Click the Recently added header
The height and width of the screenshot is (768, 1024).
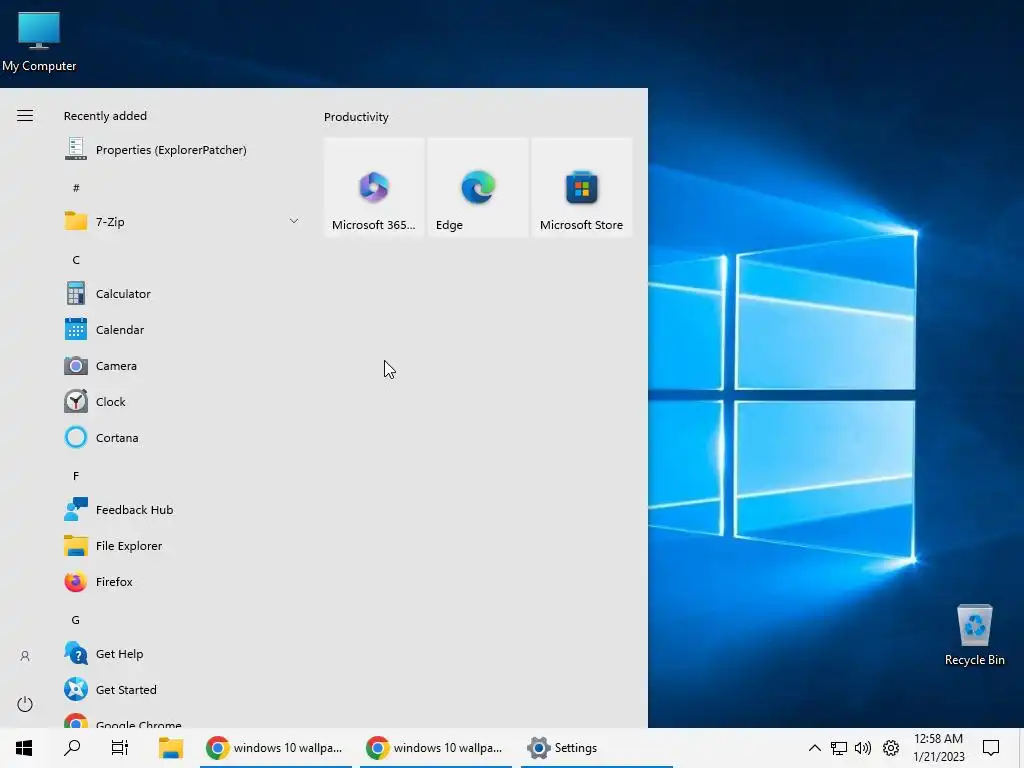coord(105,116)
